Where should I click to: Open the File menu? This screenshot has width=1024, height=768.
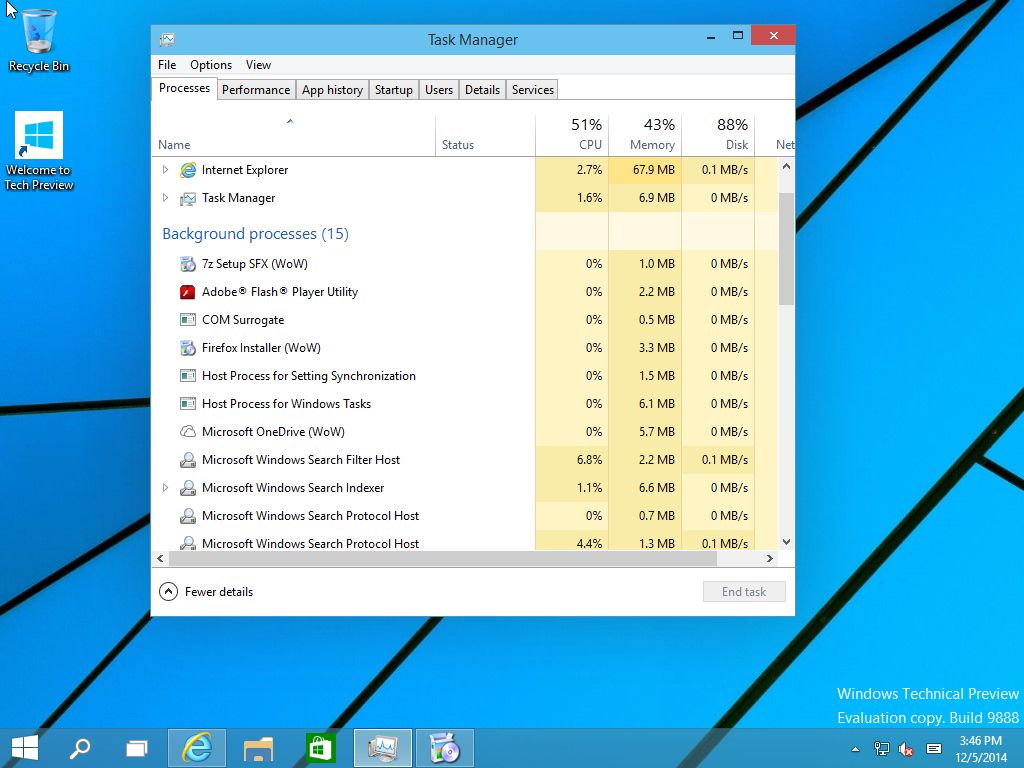tap(167, 65)
